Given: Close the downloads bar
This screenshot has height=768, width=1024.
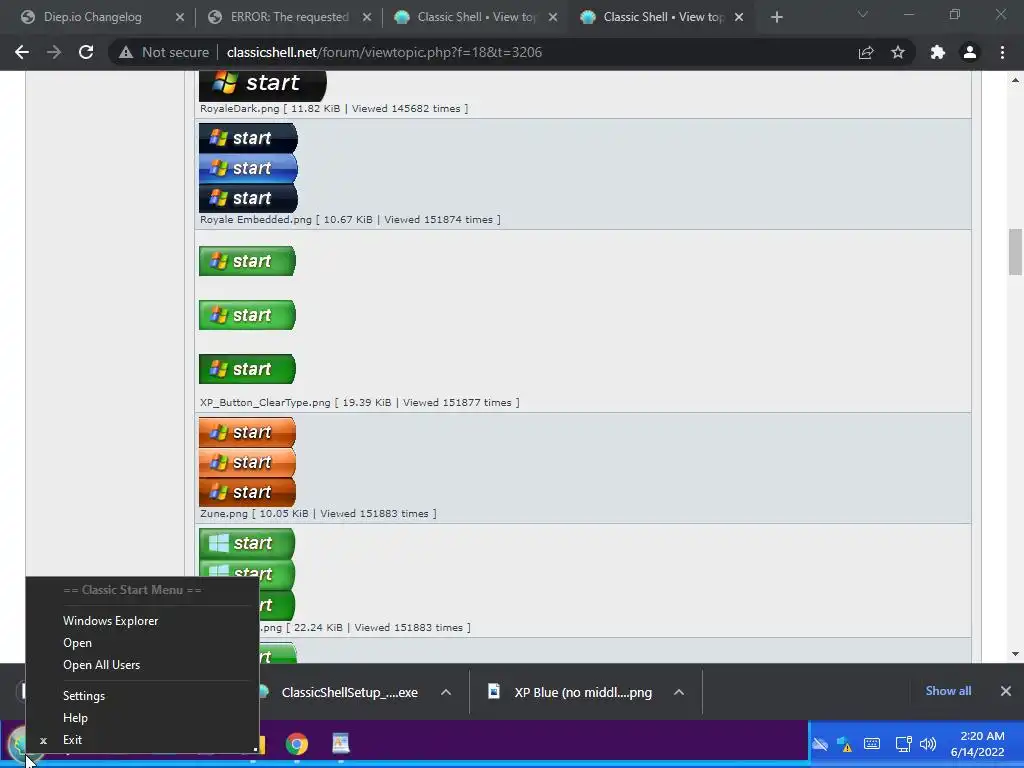Looking at the screenshot, I should coord(1006,691).
